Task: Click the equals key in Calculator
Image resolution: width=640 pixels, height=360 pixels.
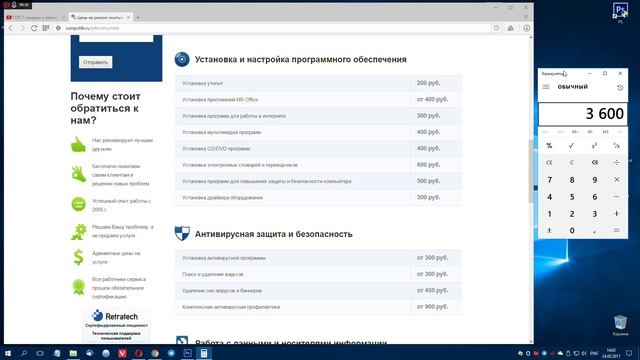Action: [x=616, y=230]
